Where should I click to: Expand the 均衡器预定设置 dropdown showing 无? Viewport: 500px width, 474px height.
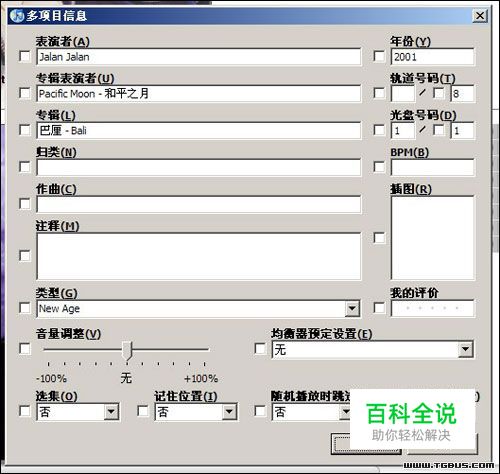[x=465, y=350]
